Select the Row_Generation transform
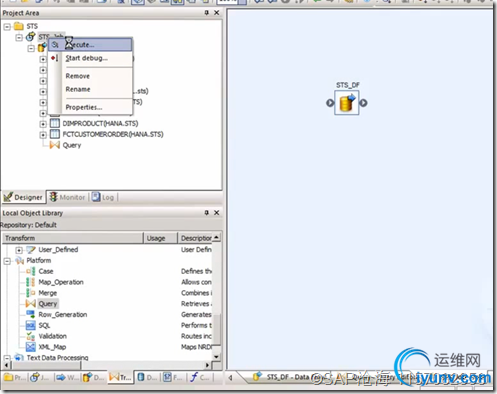The height and width of the screenshot is (394, 497). [63, 315]
